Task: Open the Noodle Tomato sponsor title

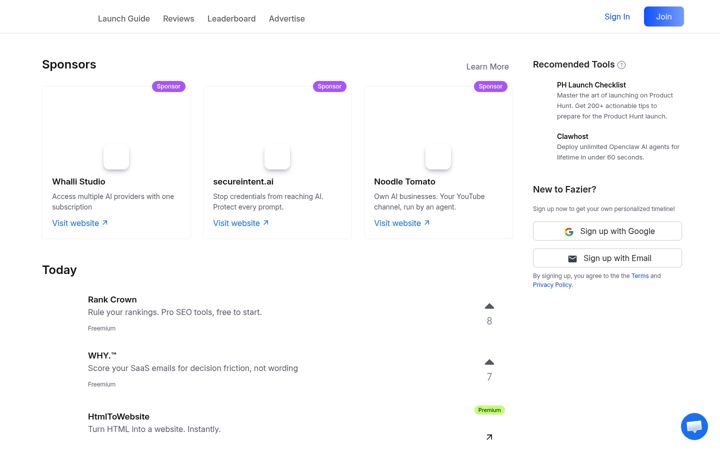Action: point(405,182)
